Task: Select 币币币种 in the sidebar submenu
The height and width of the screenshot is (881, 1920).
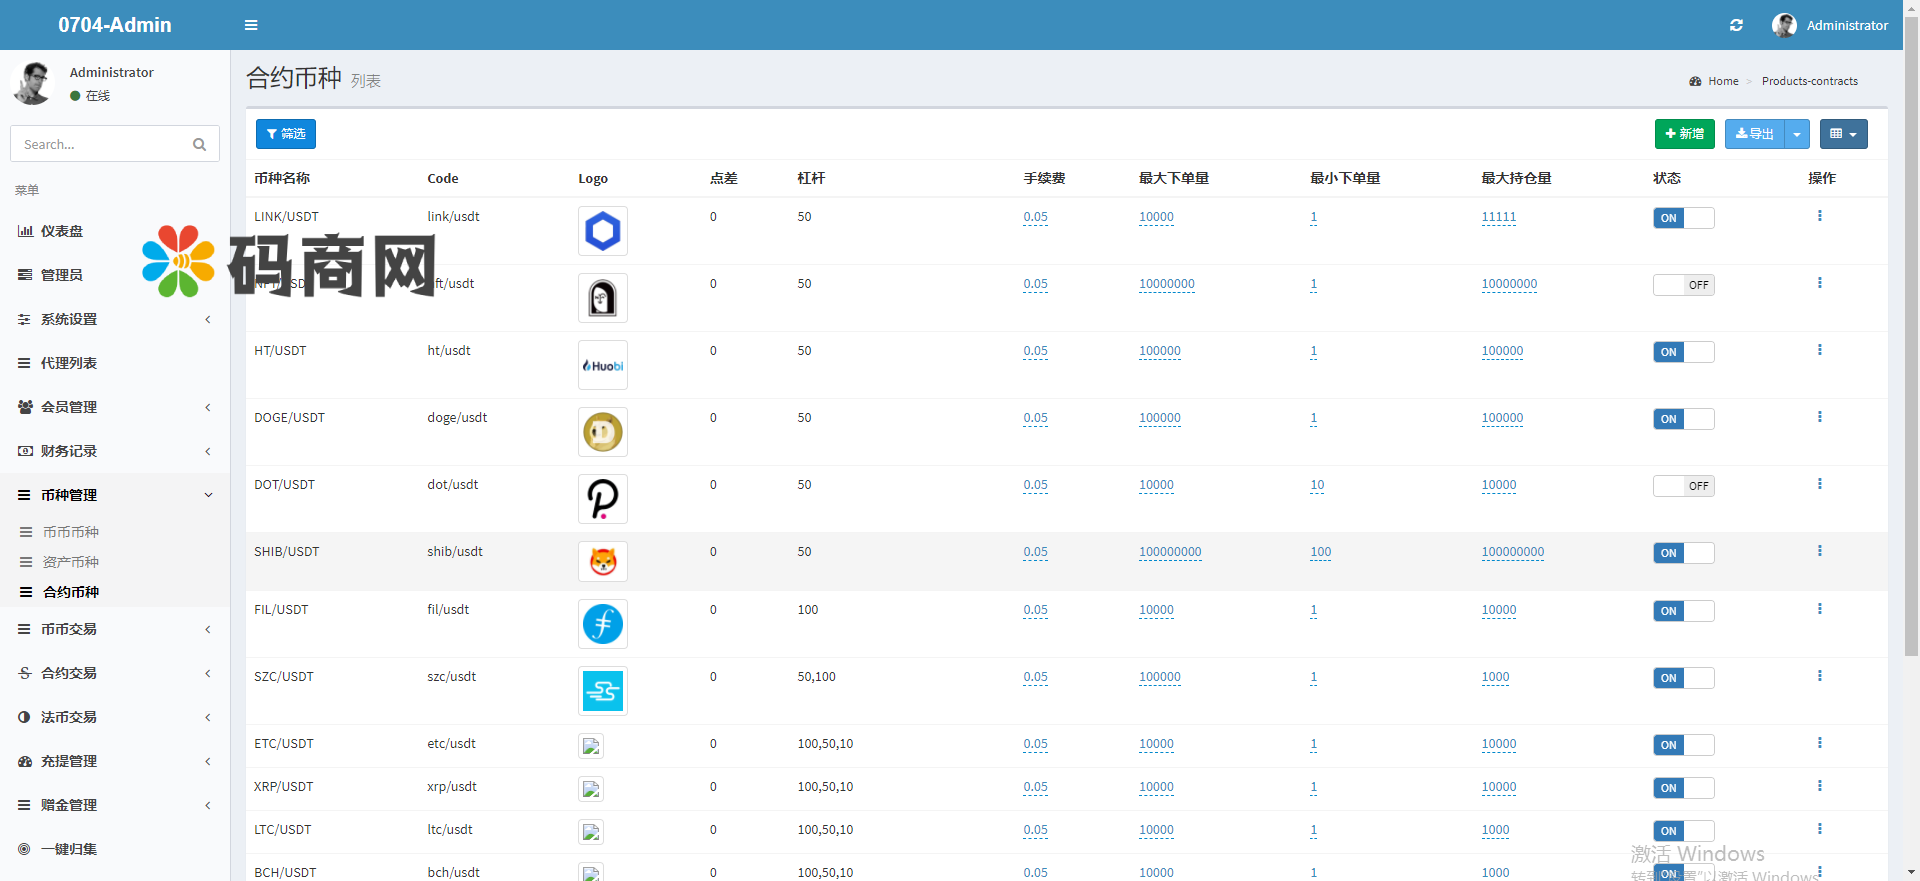Action: coord(70,532)
